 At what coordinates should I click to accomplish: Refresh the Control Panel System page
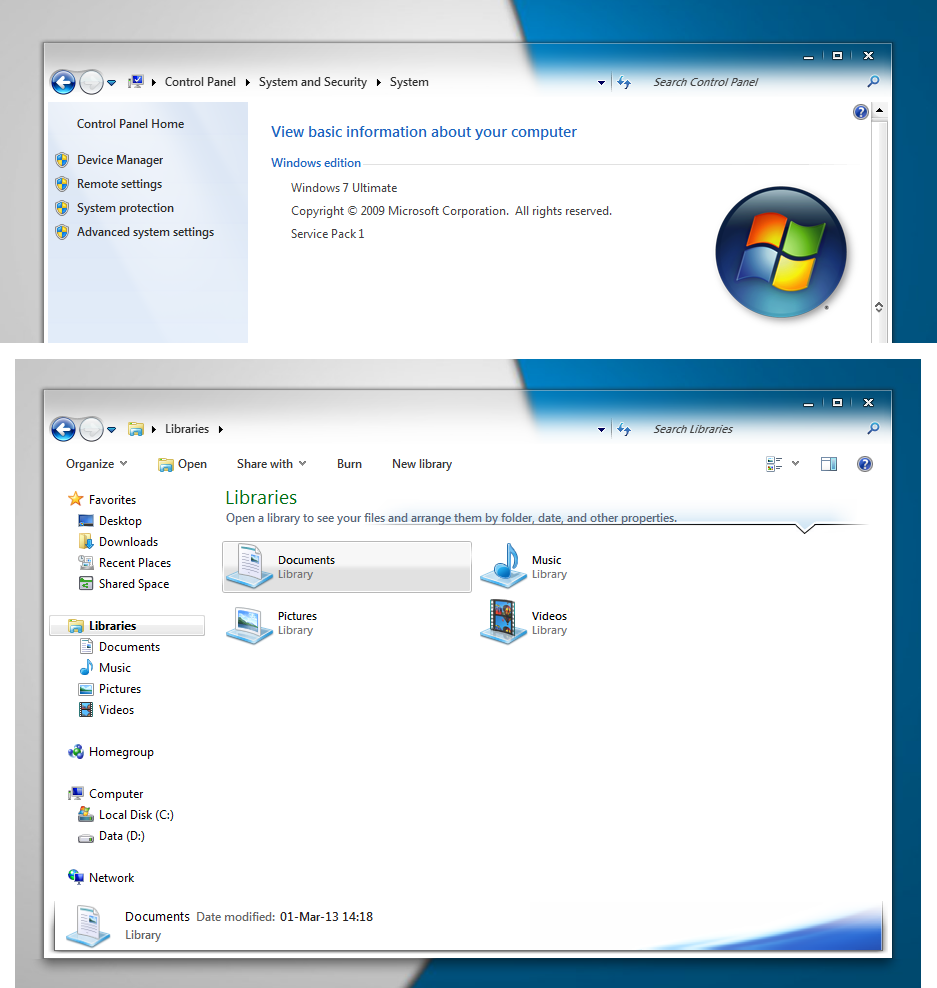click(624, 82)
